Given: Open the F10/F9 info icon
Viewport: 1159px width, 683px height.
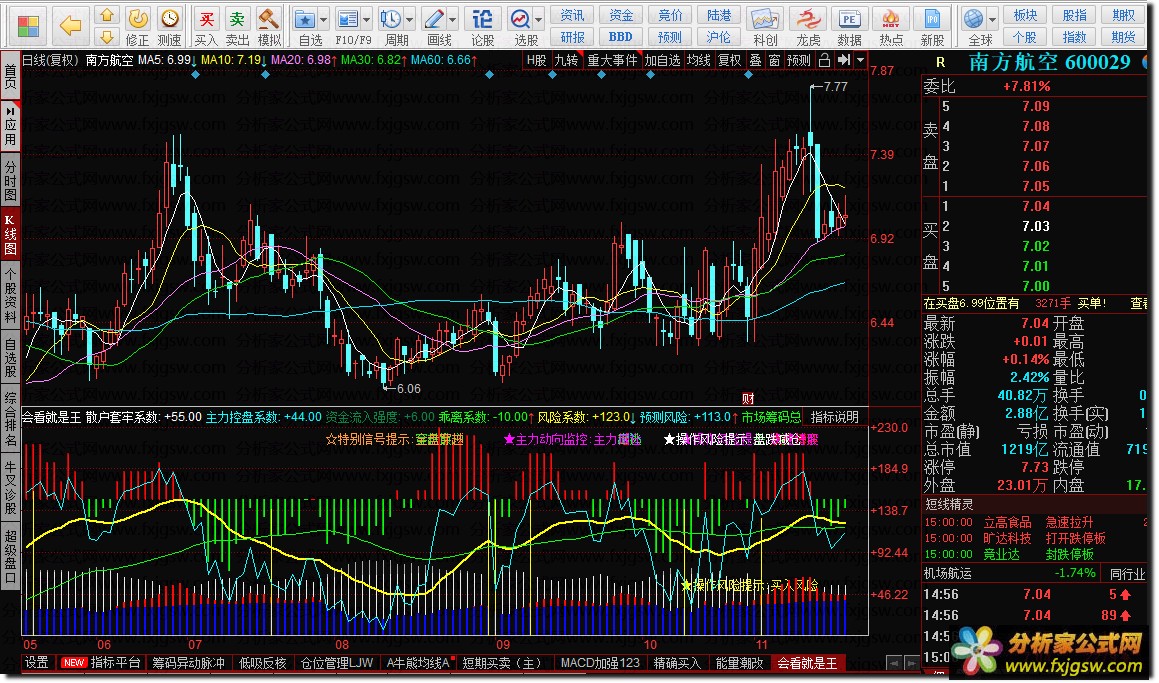Looking at the screenshot, I should (347, 18).
